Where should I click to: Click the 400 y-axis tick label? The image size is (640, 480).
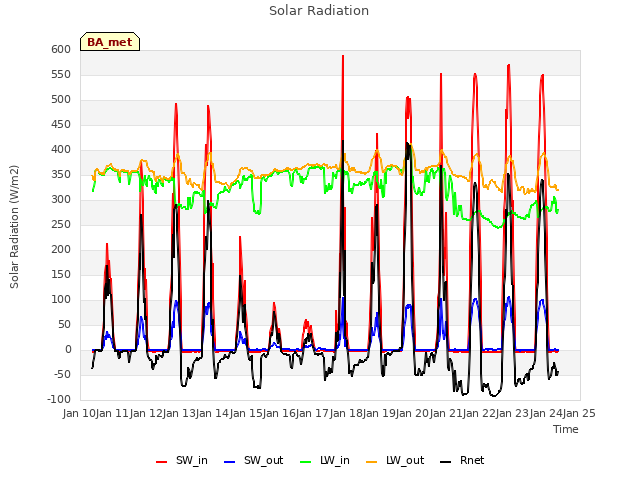coord(61,150)
